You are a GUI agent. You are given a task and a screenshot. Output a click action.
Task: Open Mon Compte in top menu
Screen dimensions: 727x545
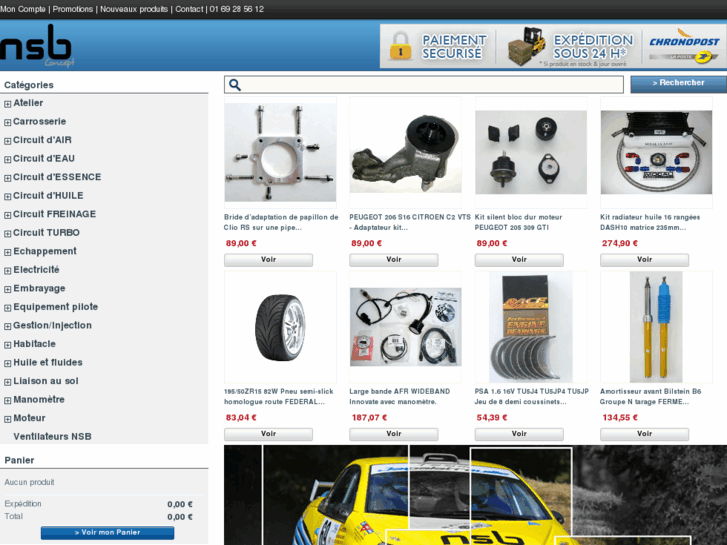[23, 9]
